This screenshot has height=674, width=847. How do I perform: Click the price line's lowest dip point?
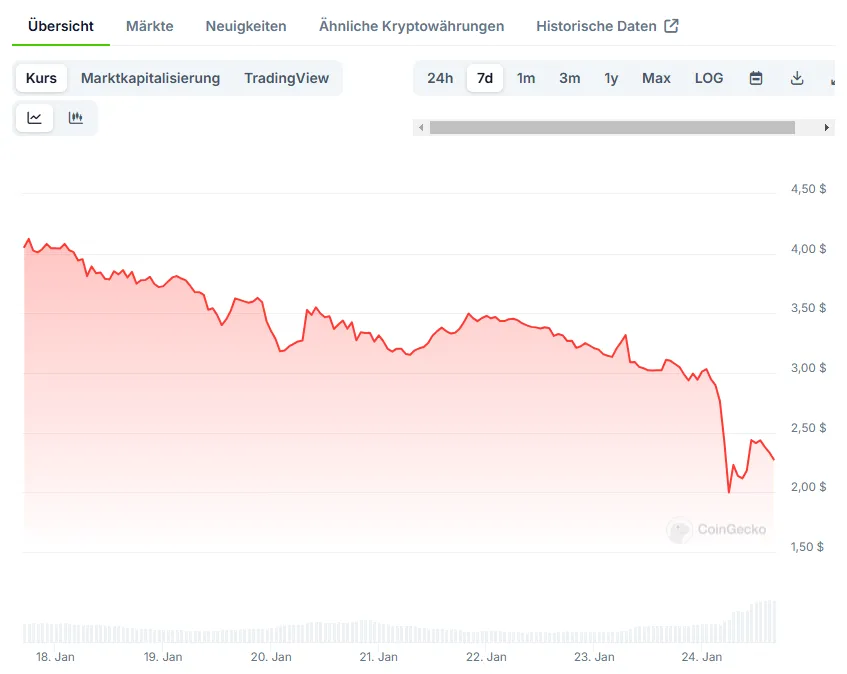(x=729, y=491)
